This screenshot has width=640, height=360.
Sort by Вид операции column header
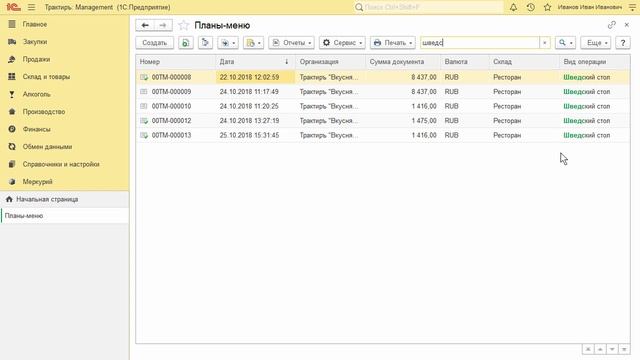point(595,62)
